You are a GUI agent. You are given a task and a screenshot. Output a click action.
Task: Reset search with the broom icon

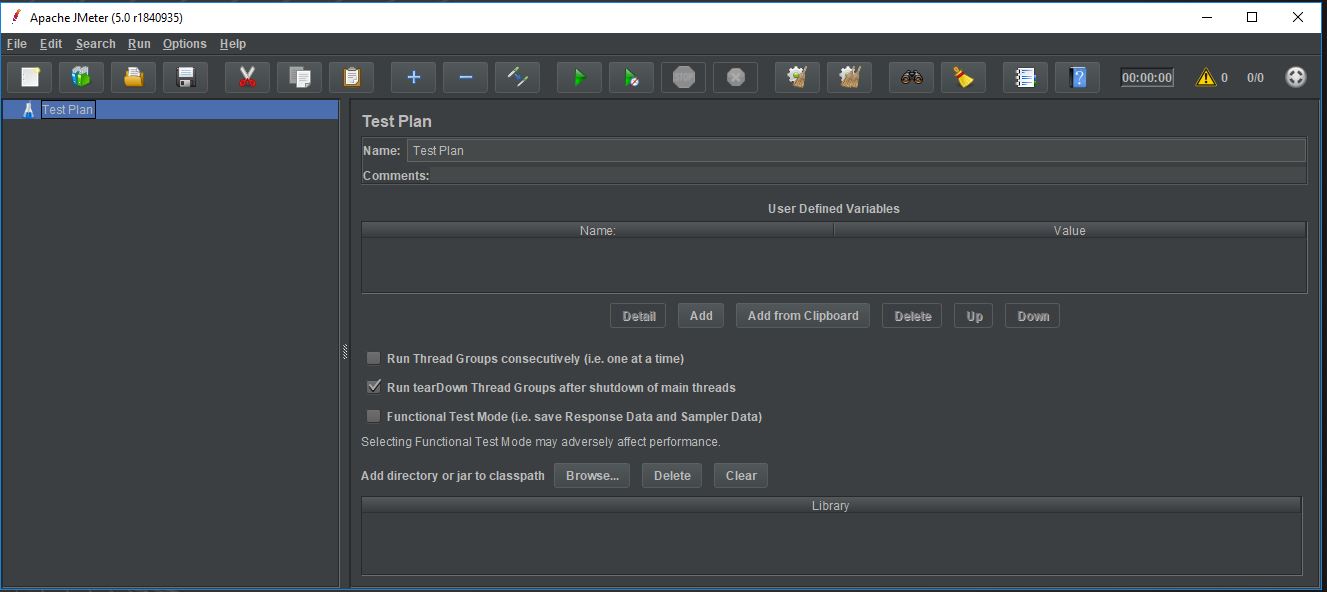coord(964,77)
